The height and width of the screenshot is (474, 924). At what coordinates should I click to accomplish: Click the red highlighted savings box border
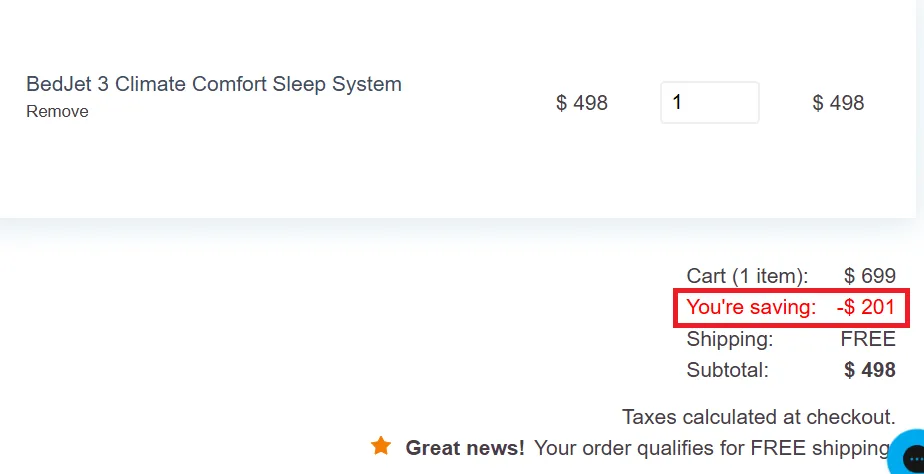pos(791,308)
